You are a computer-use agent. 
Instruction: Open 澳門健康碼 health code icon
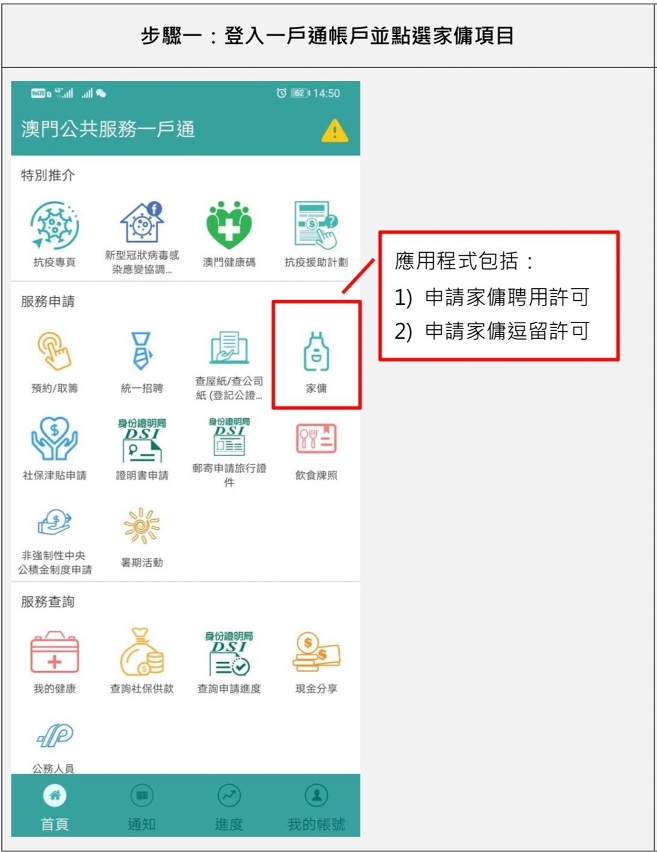point(229,225)
